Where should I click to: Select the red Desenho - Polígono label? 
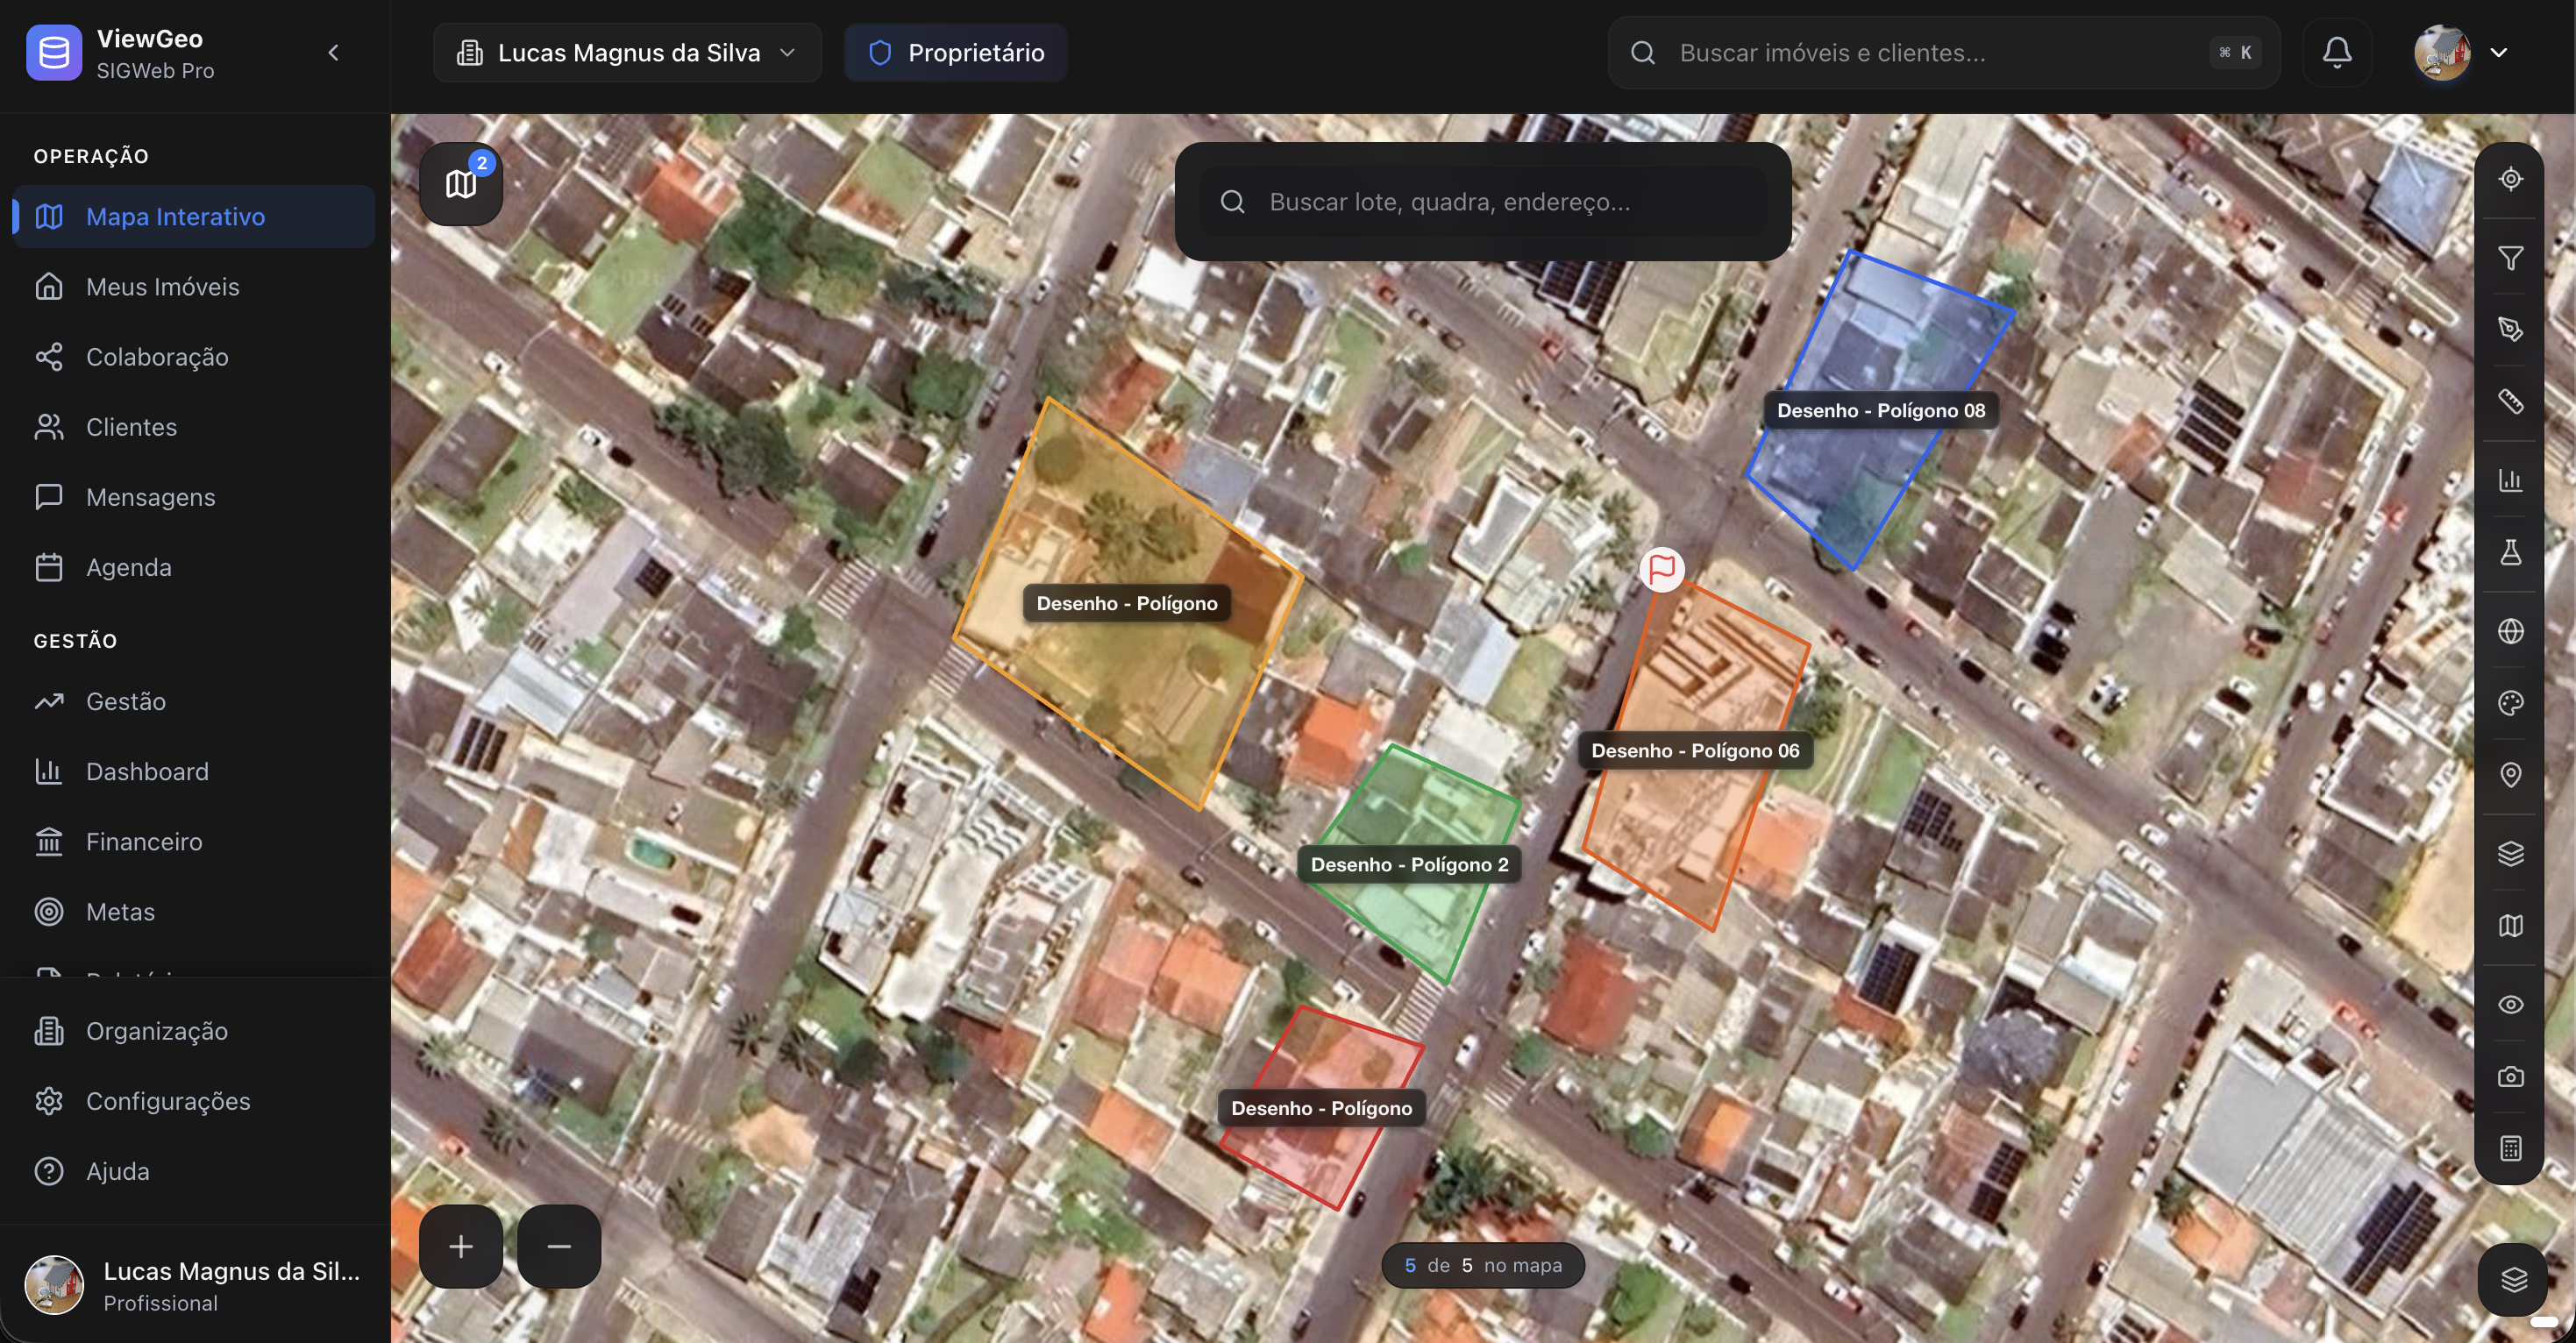click(1321, 1109)
